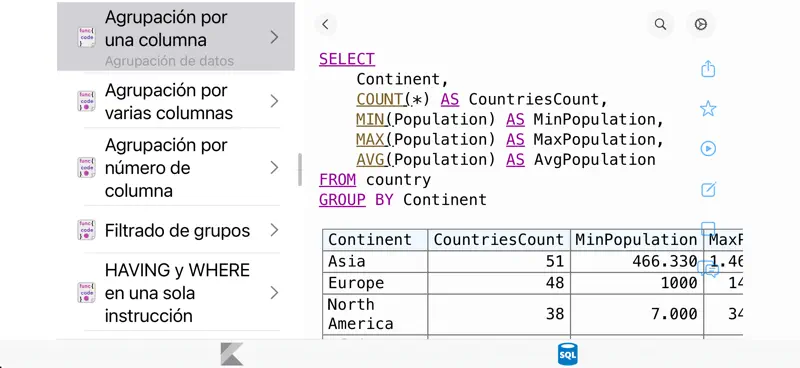
Task: Select the North America table cell
Action: (375, 314)
